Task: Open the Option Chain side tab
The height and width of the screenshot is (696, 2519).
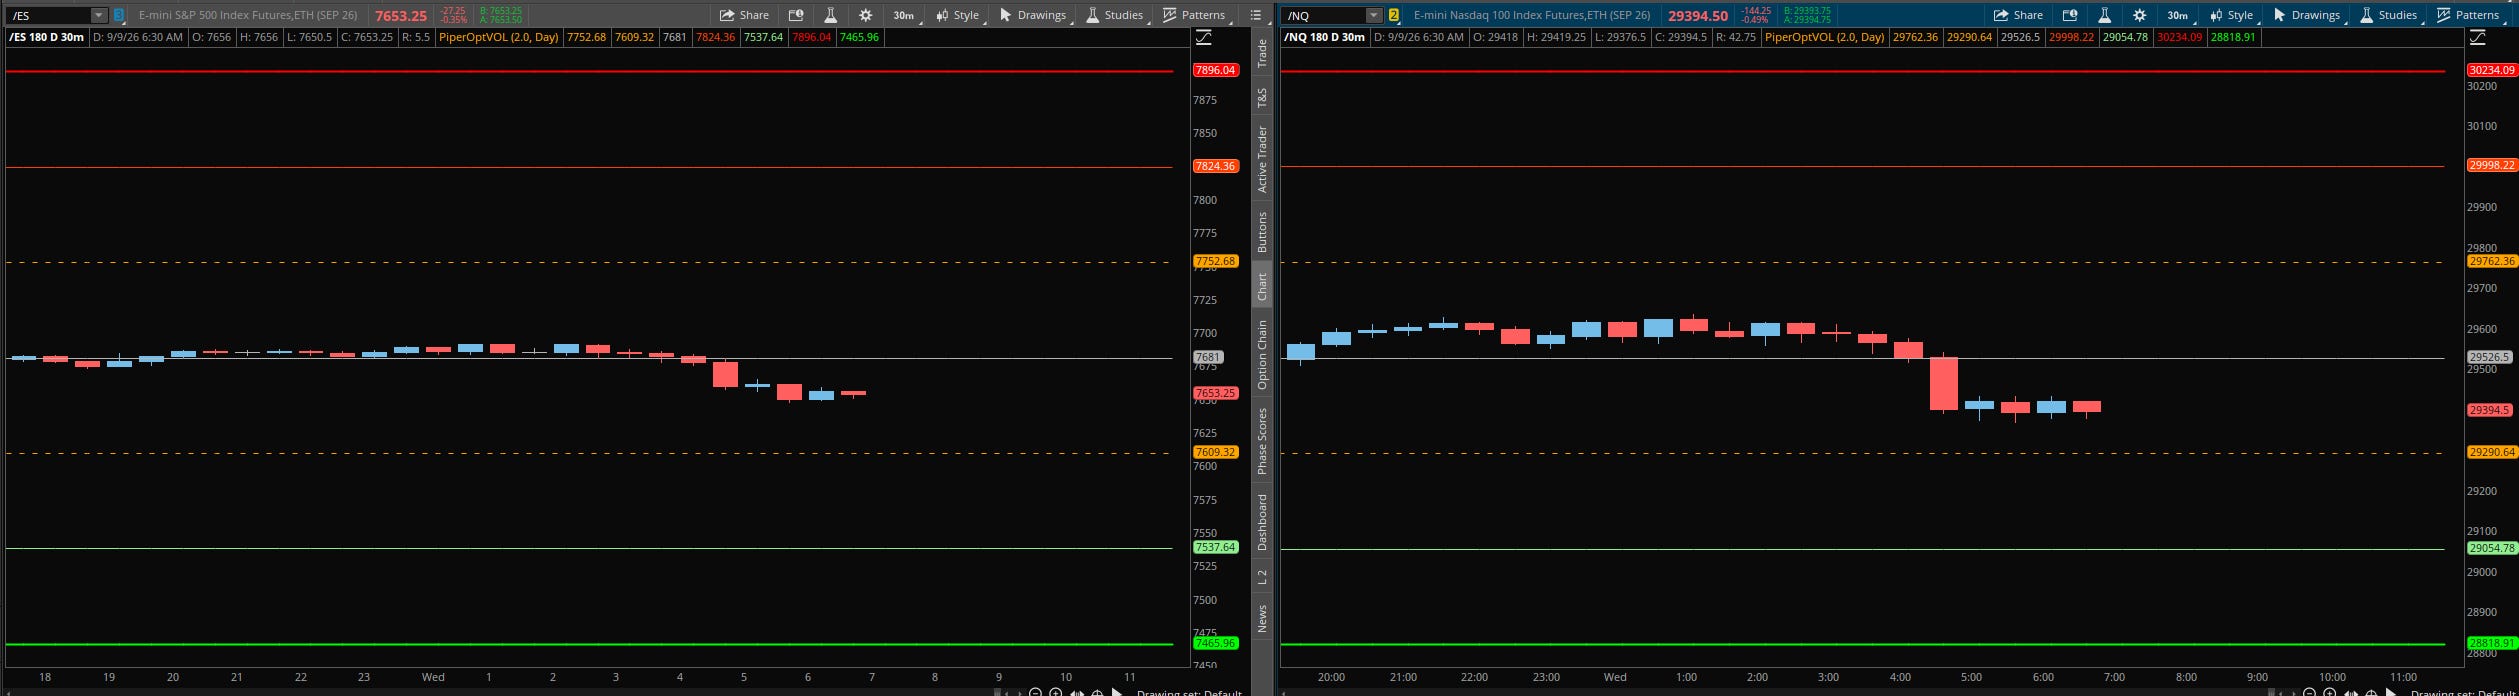Action: pyautogui.click(x=1262, y=354)
